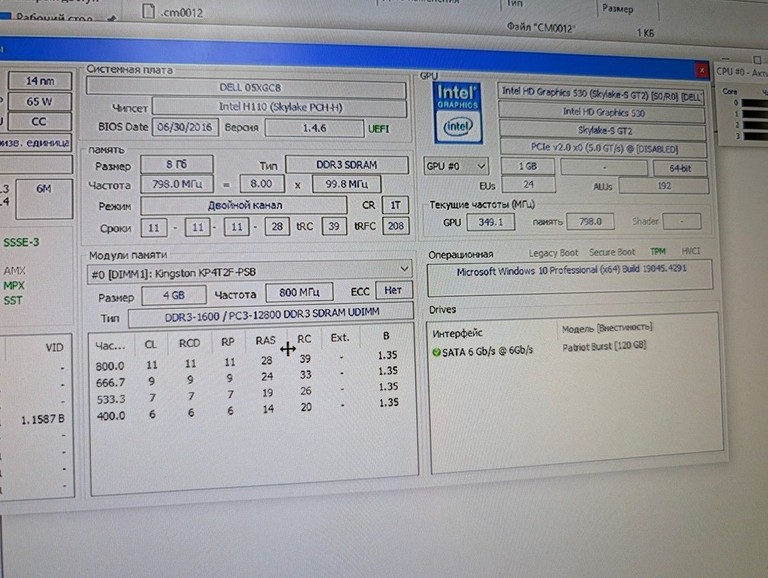Click the Модель drives column header
Image resolution: width=768 pixels, height=578 pixels.
click(x=607, y=328)
